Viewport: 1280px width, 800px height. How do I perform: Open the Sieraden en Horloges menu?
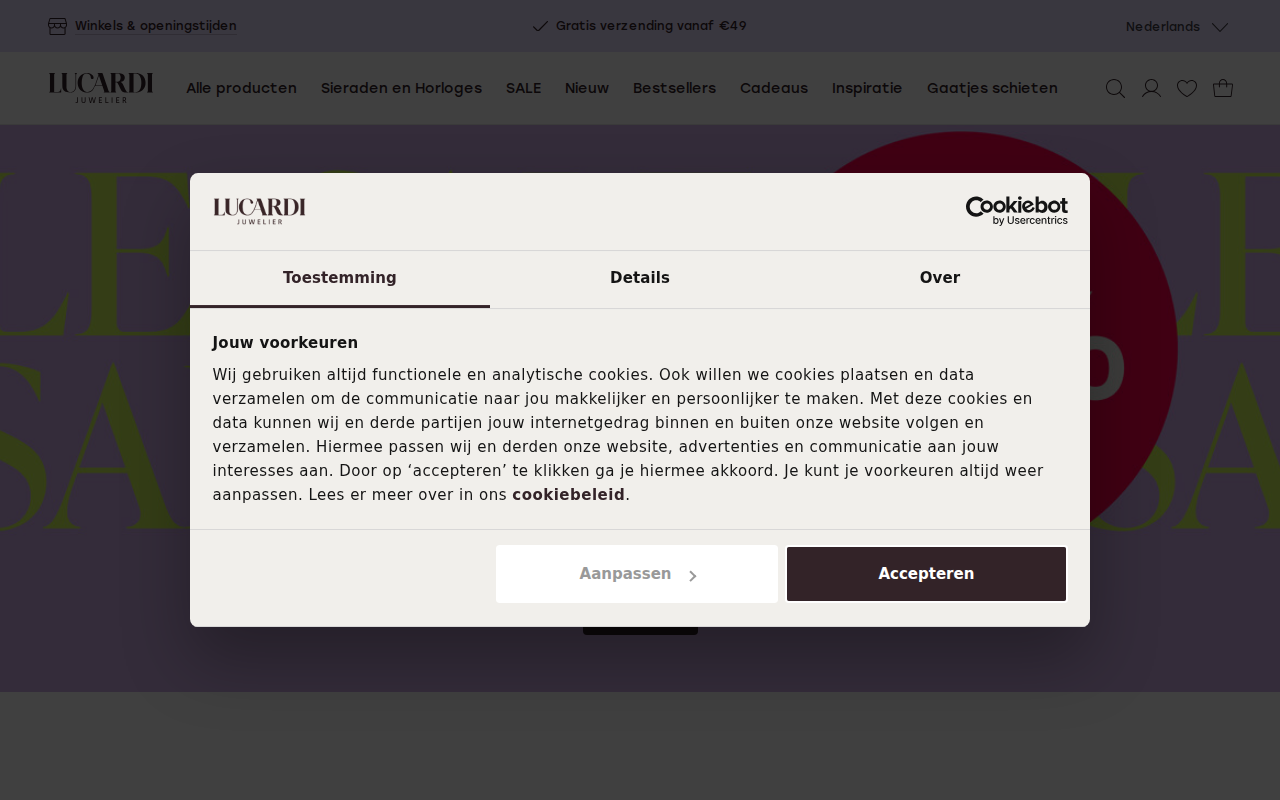401,88
